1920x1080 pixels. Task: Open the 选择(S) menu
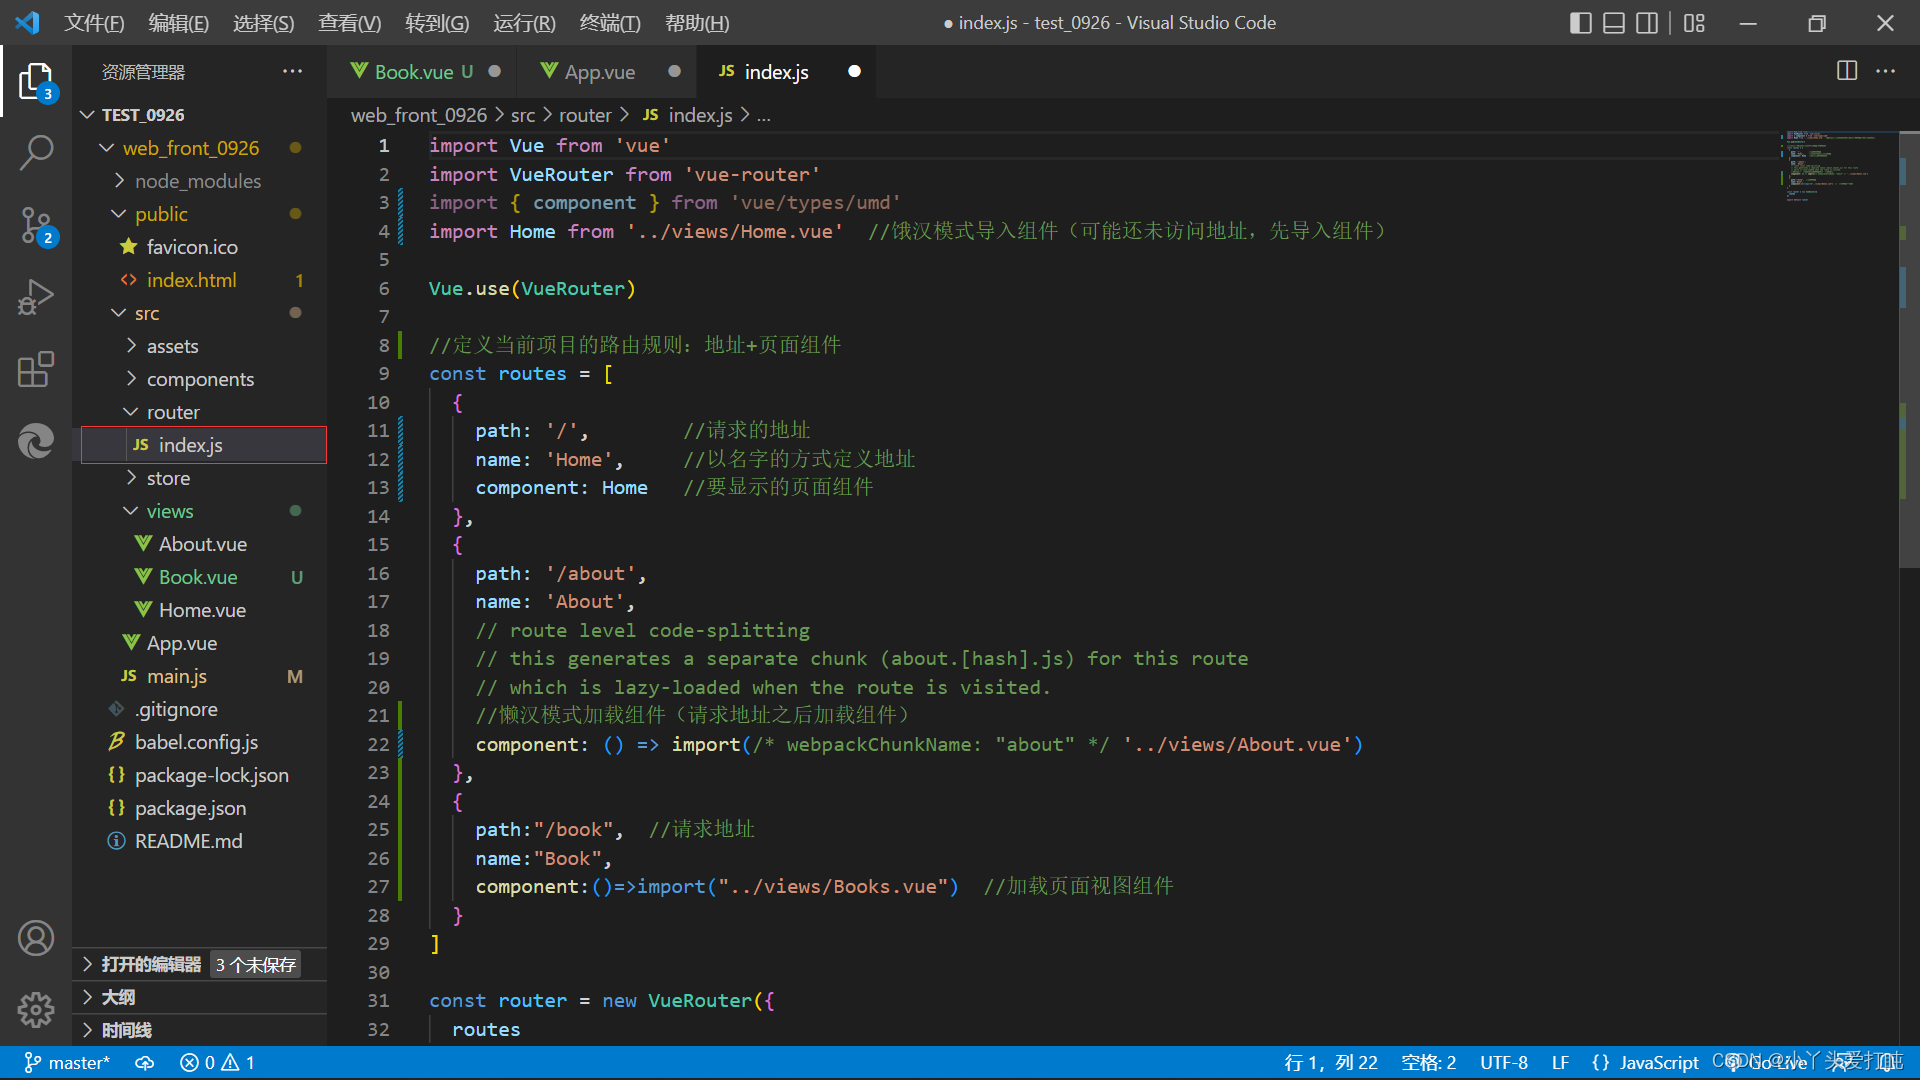(x=263, y=23)
